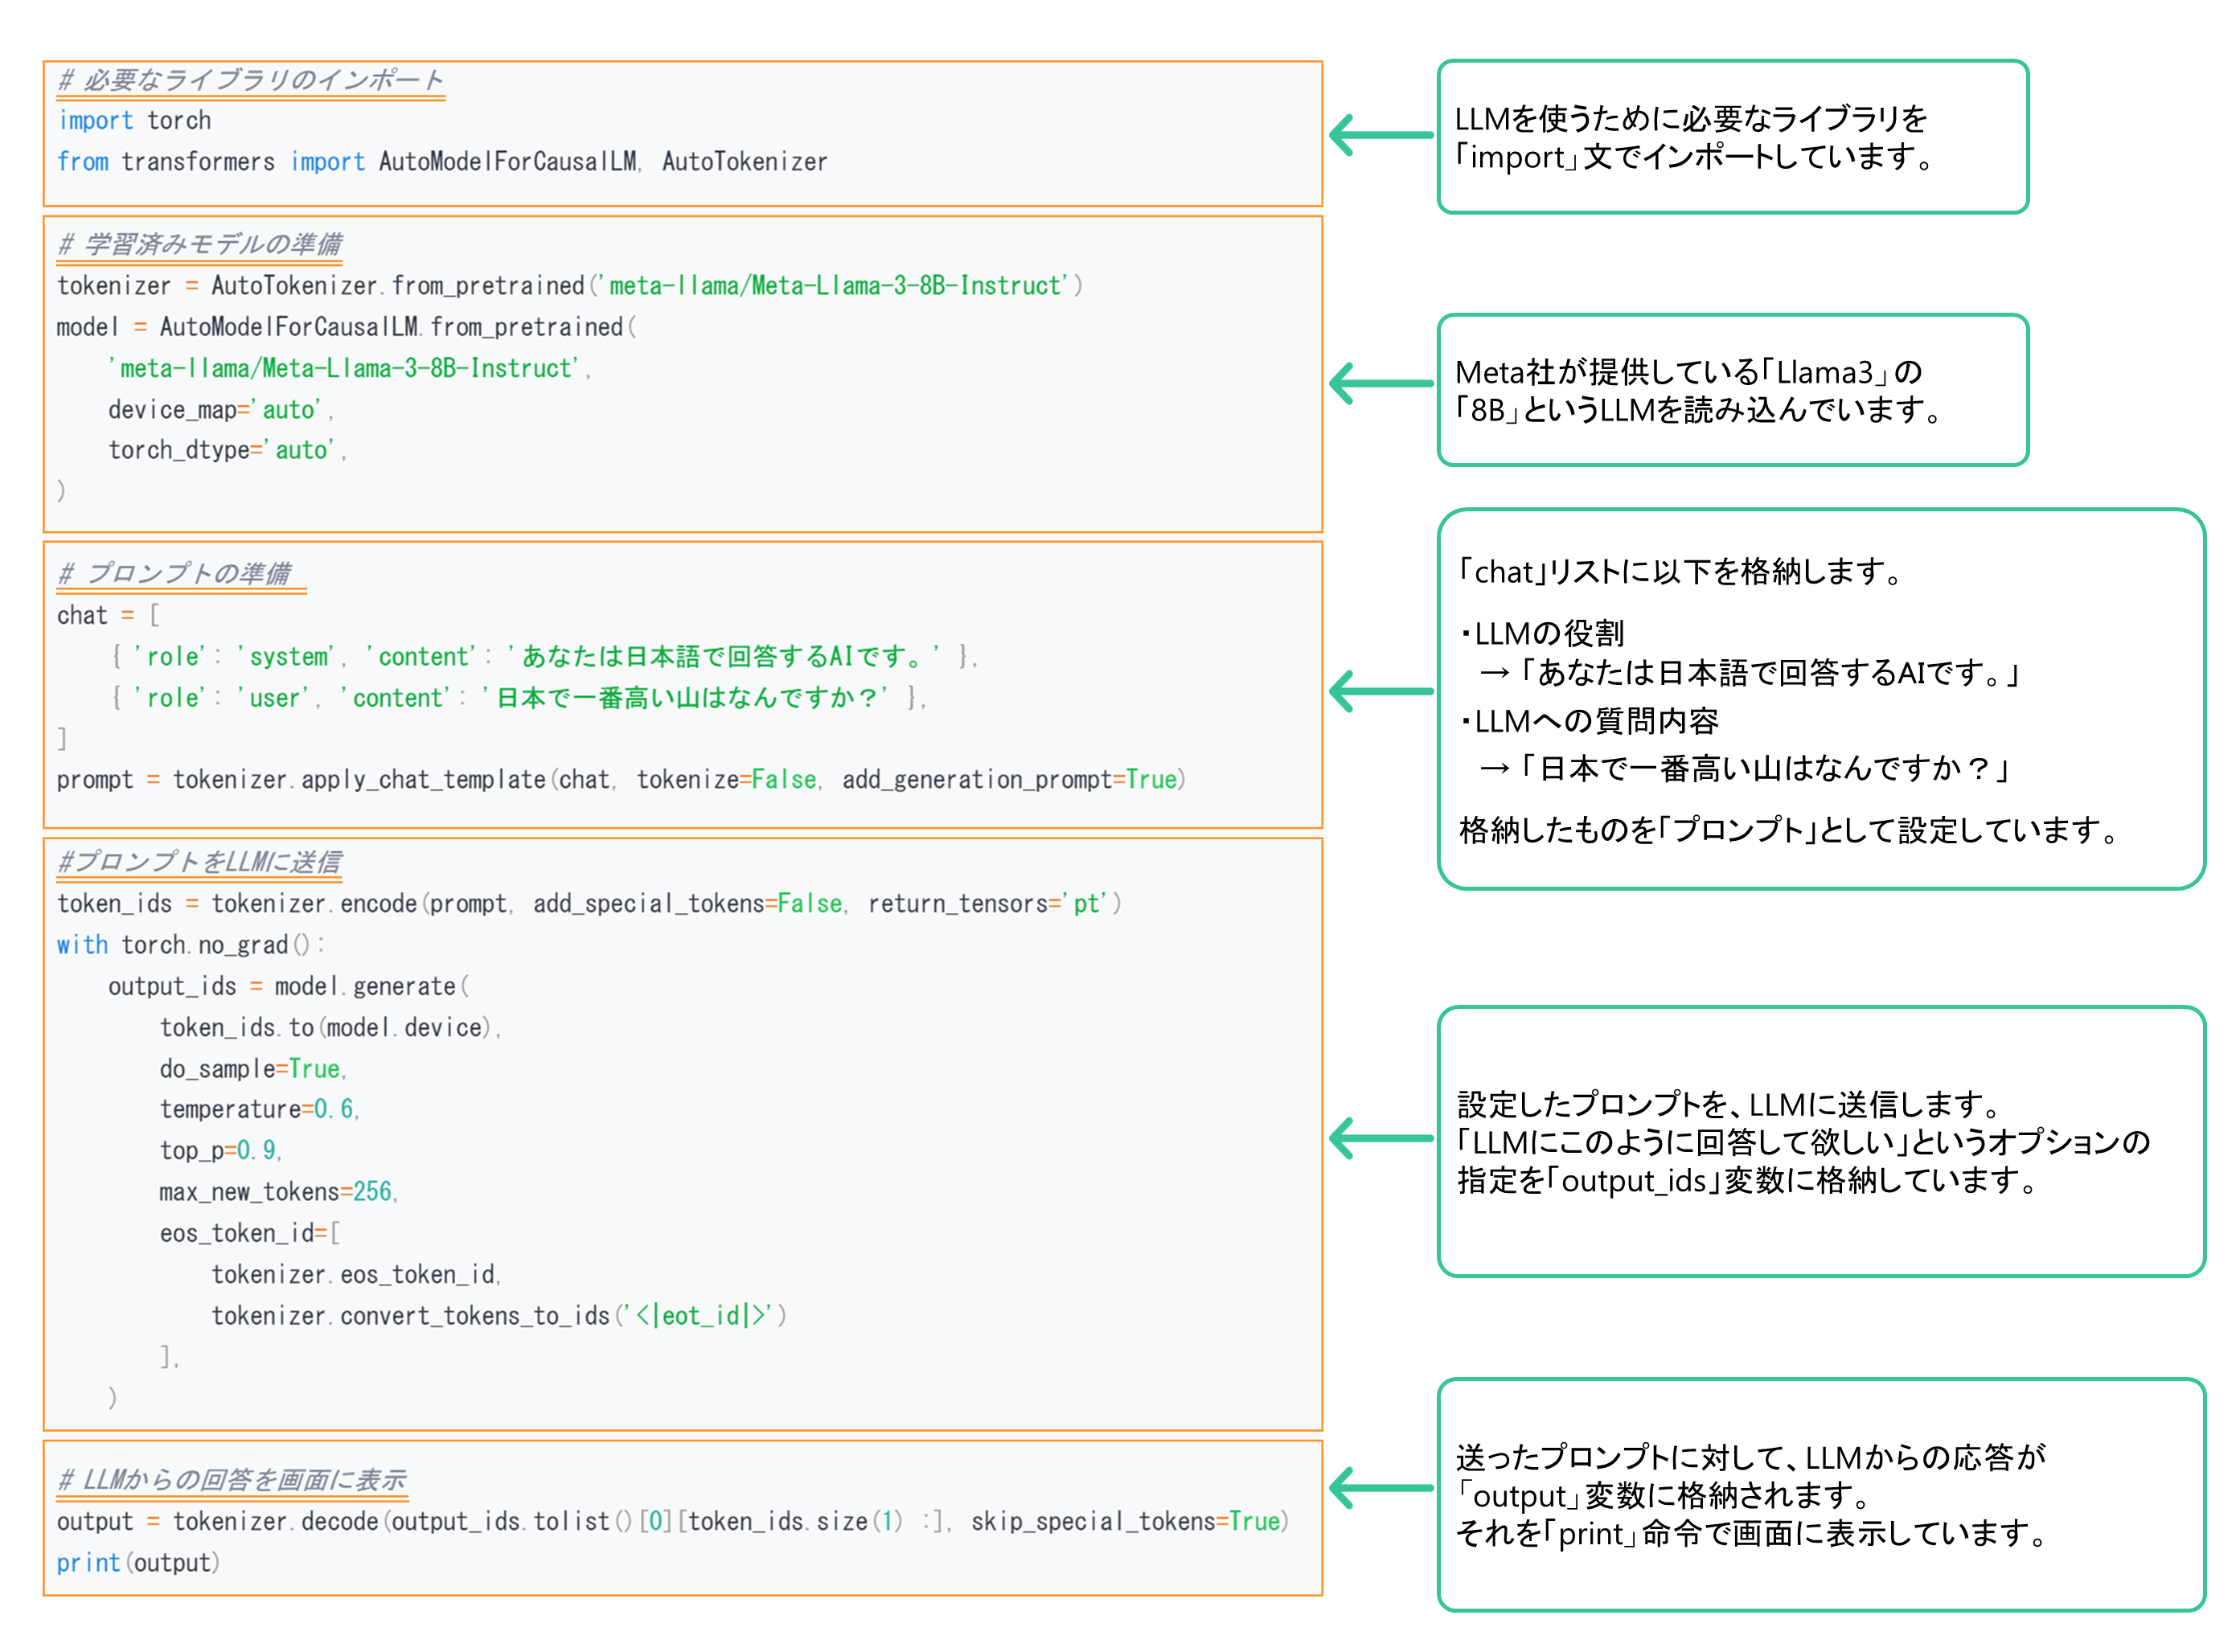Click the green arrow pointing to model.generate block
2240x1652 pixels.
click(1381, 1139)
